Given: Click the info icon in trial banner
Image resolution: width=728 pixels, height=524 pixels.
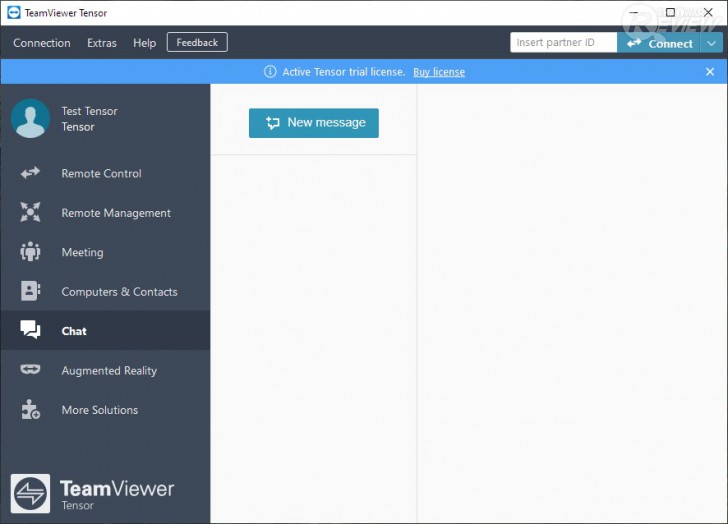Looking at the screenshot, I should pyautogui.click(x=270, y=71).
